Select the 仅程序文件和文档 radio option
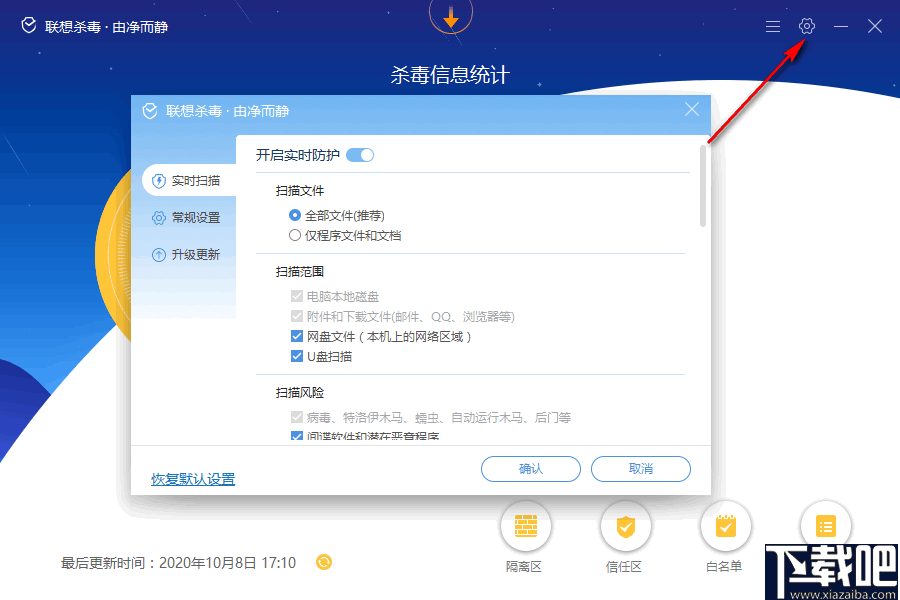The height and width of the screenshot is (600, 900). point(296,235)
